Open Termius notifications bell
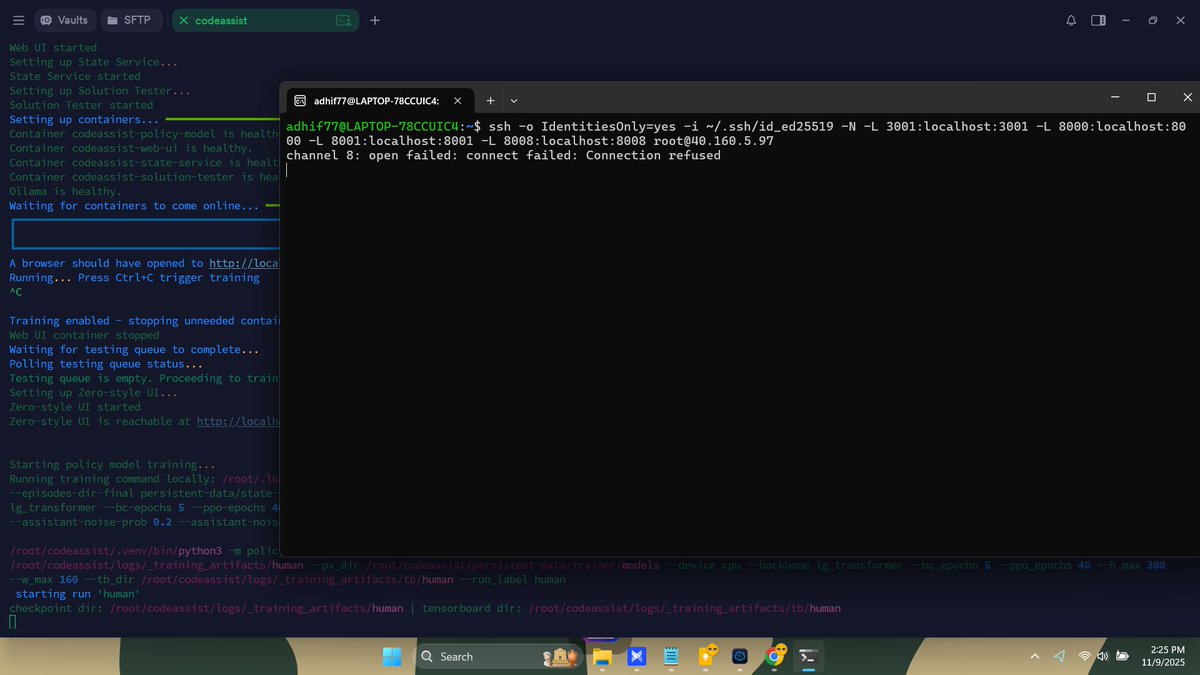This screenshot has height=675, width=1200. click(x=1071, y=20)
